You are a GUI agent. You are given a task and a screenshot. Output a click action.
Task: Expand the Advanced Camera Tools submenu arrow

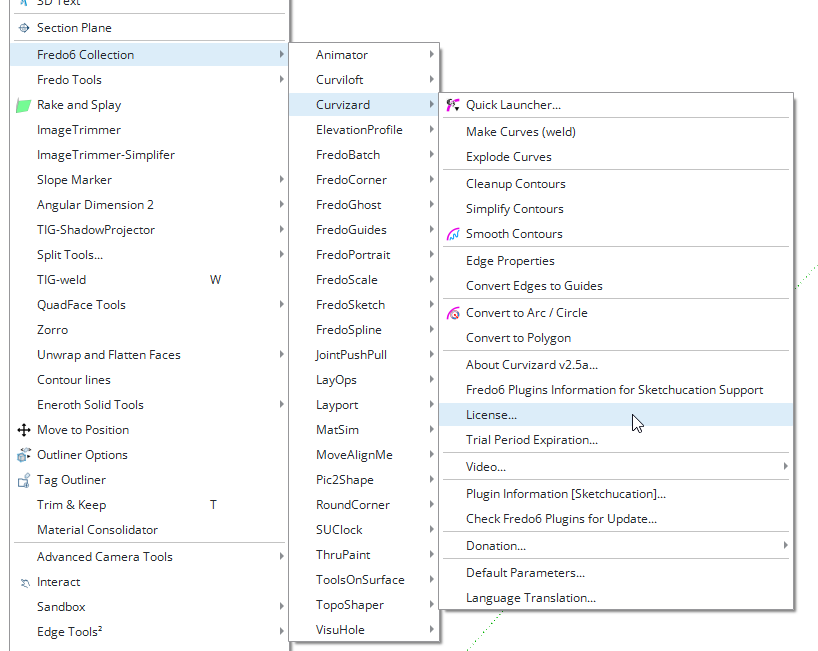pyautogui.click(x=281, y=557)
